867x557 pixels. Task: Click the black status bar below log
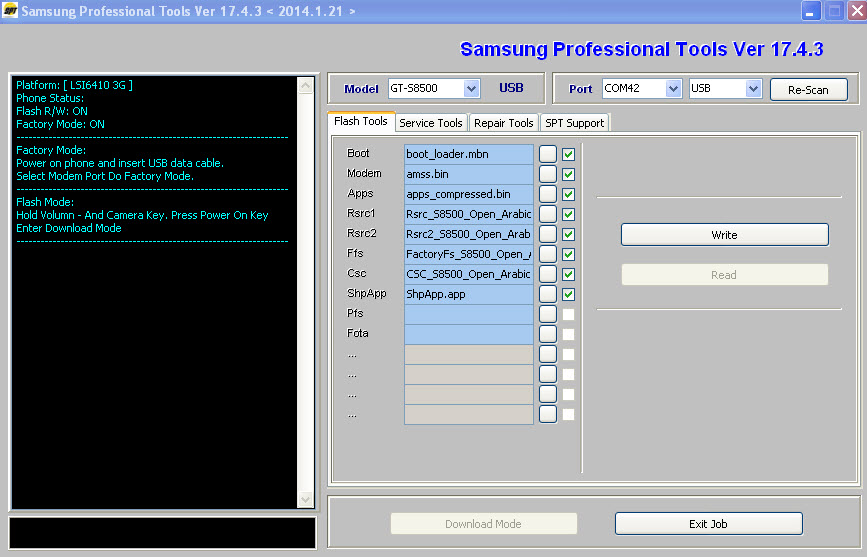(x=163, y=533)
